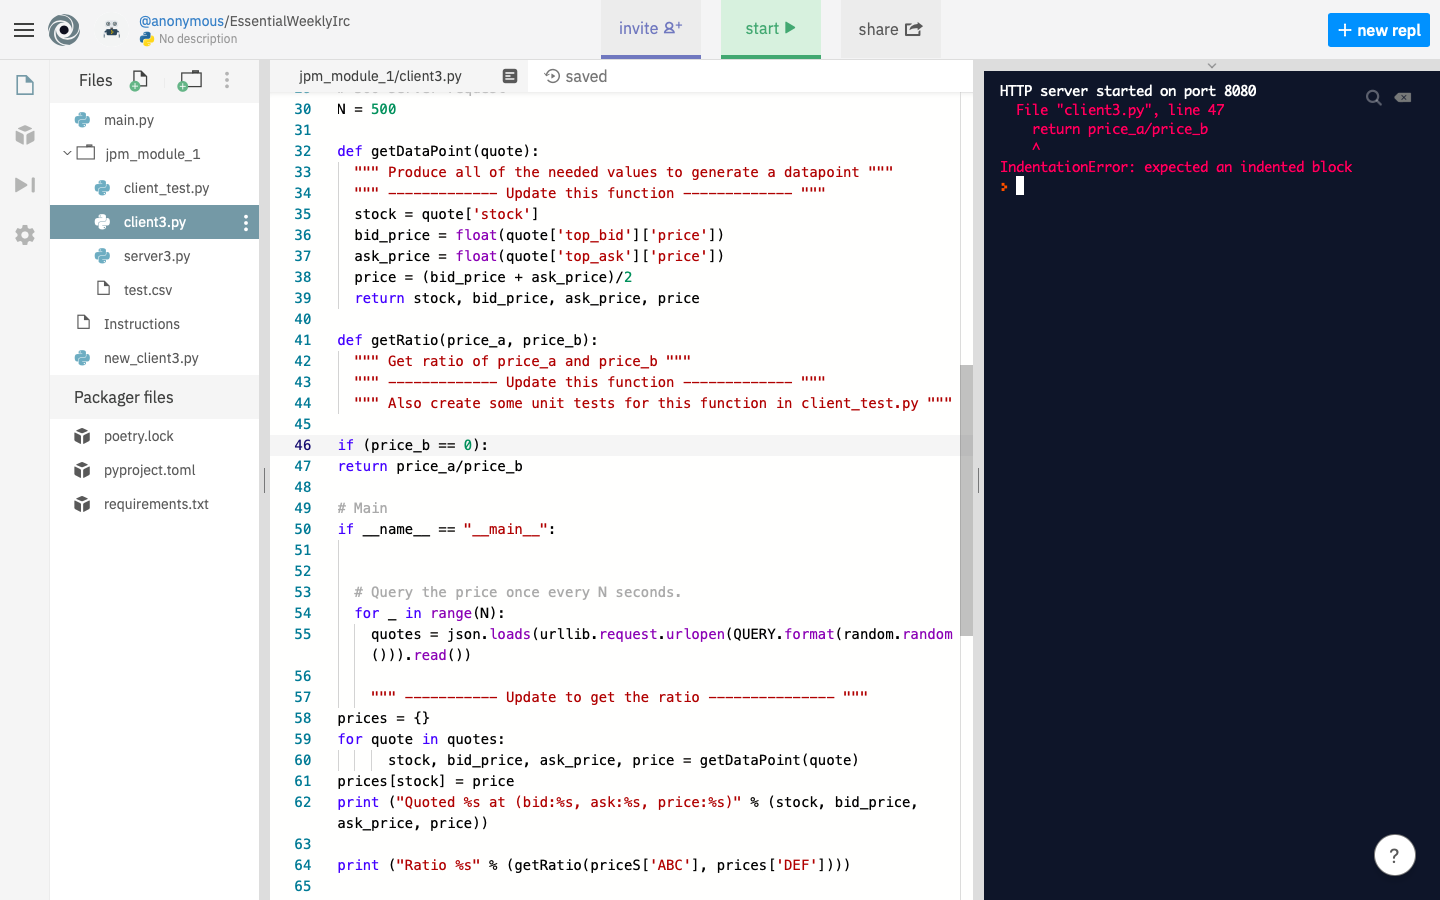Run the repl with the start button
Viewport: 1440px width, 900px height.
click(x=770, y=29)
